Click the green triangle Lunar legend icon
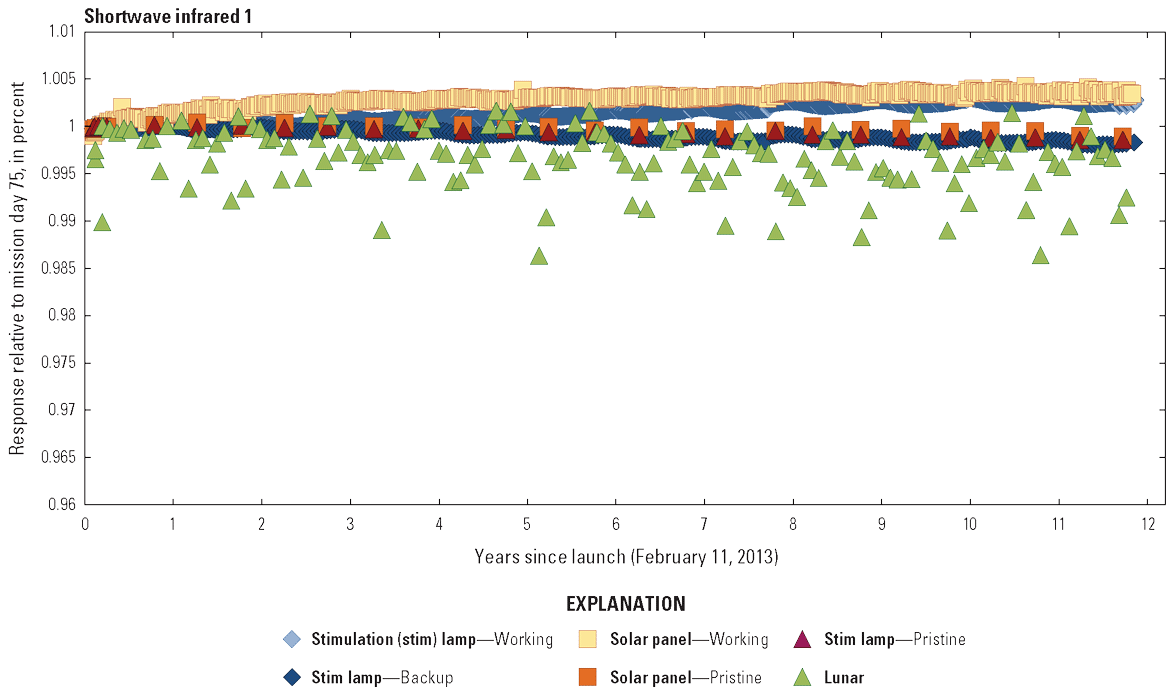This screenshot has width=1168, height=691. click(x=802, y=677)
